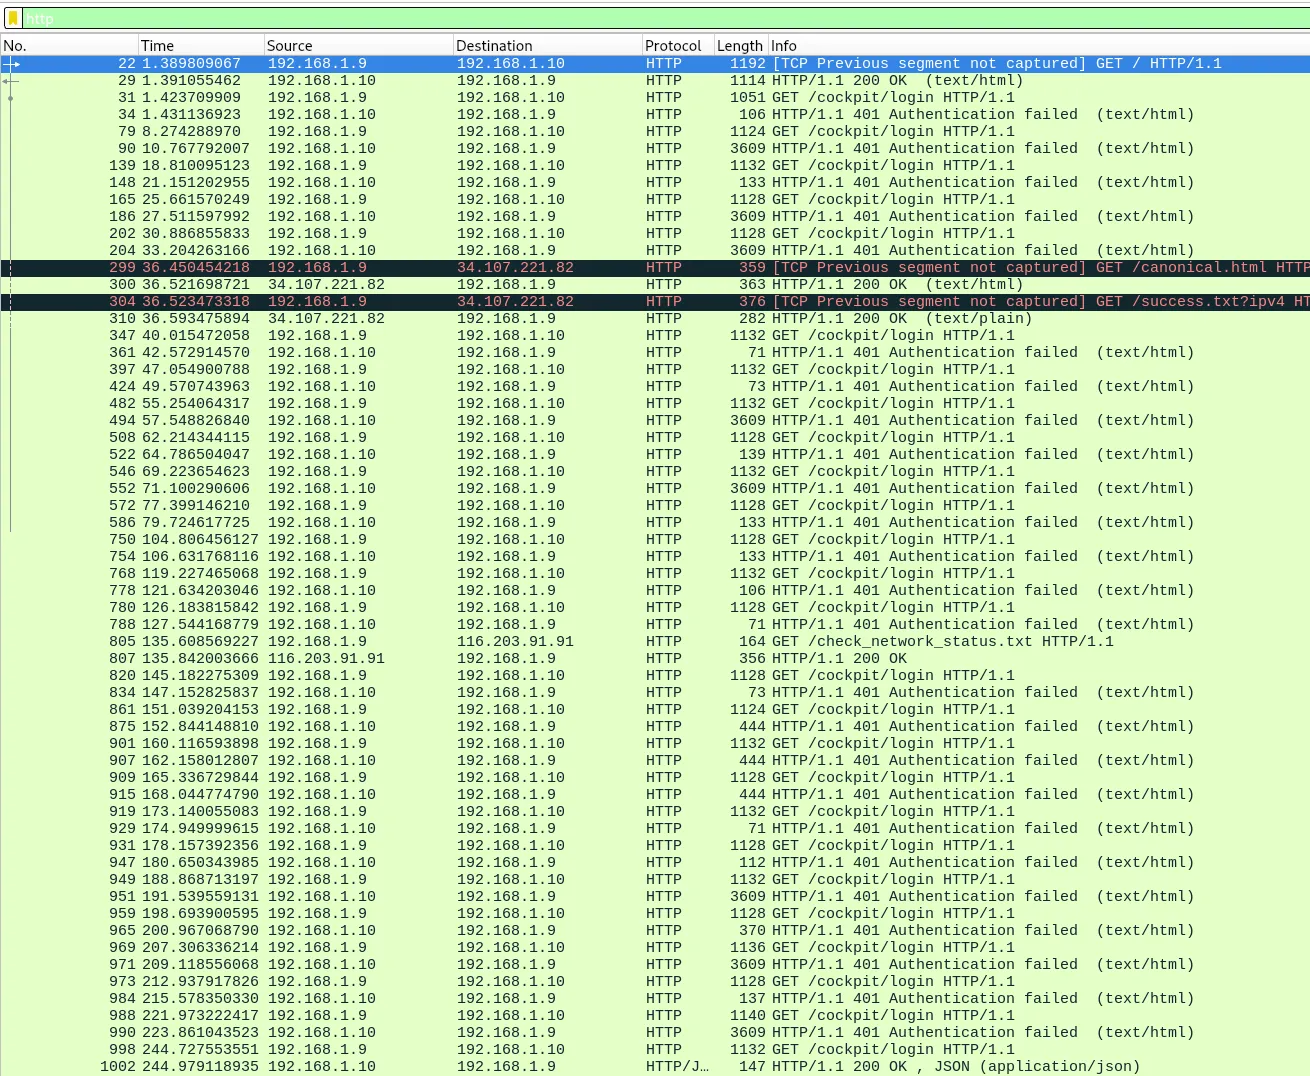
Task: Sort by the Time column header
Action: click(x=200, y=46)
